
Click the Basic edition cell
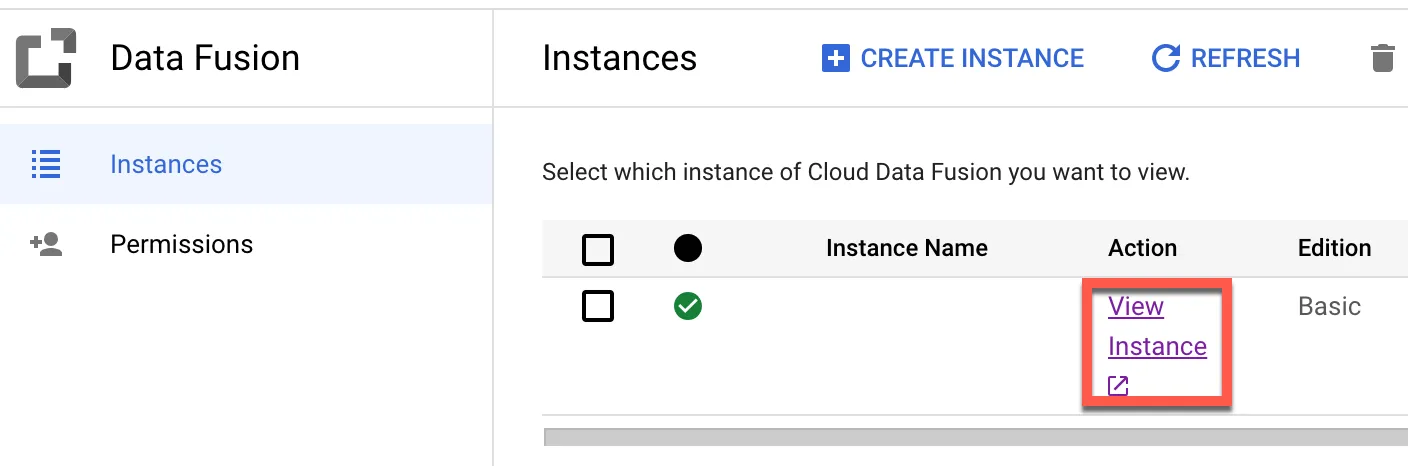pyautogui.click(x=1329, y=306)
